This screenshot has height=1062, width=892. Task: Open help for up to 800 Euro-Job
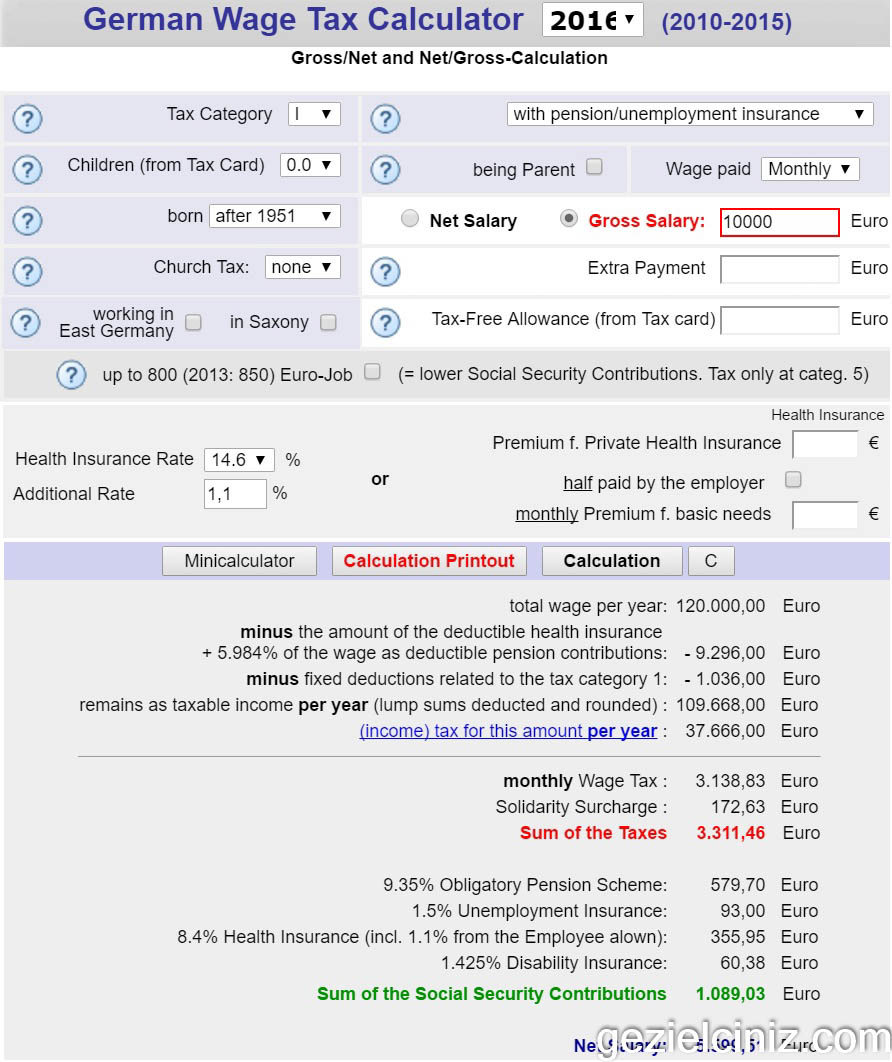coord(71,375)
